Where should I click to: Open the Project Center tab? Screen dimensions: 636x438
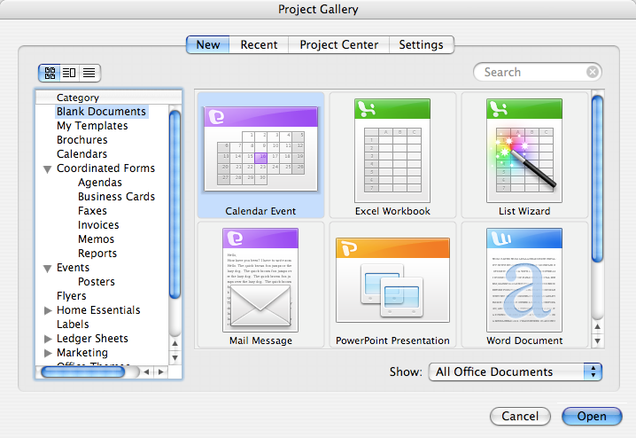[339, 45]
